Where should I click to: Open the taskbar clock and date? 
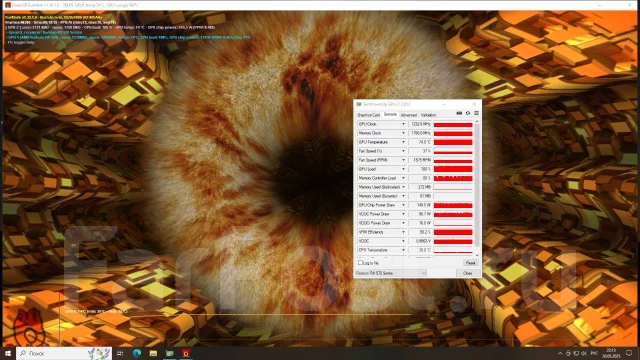611,353
